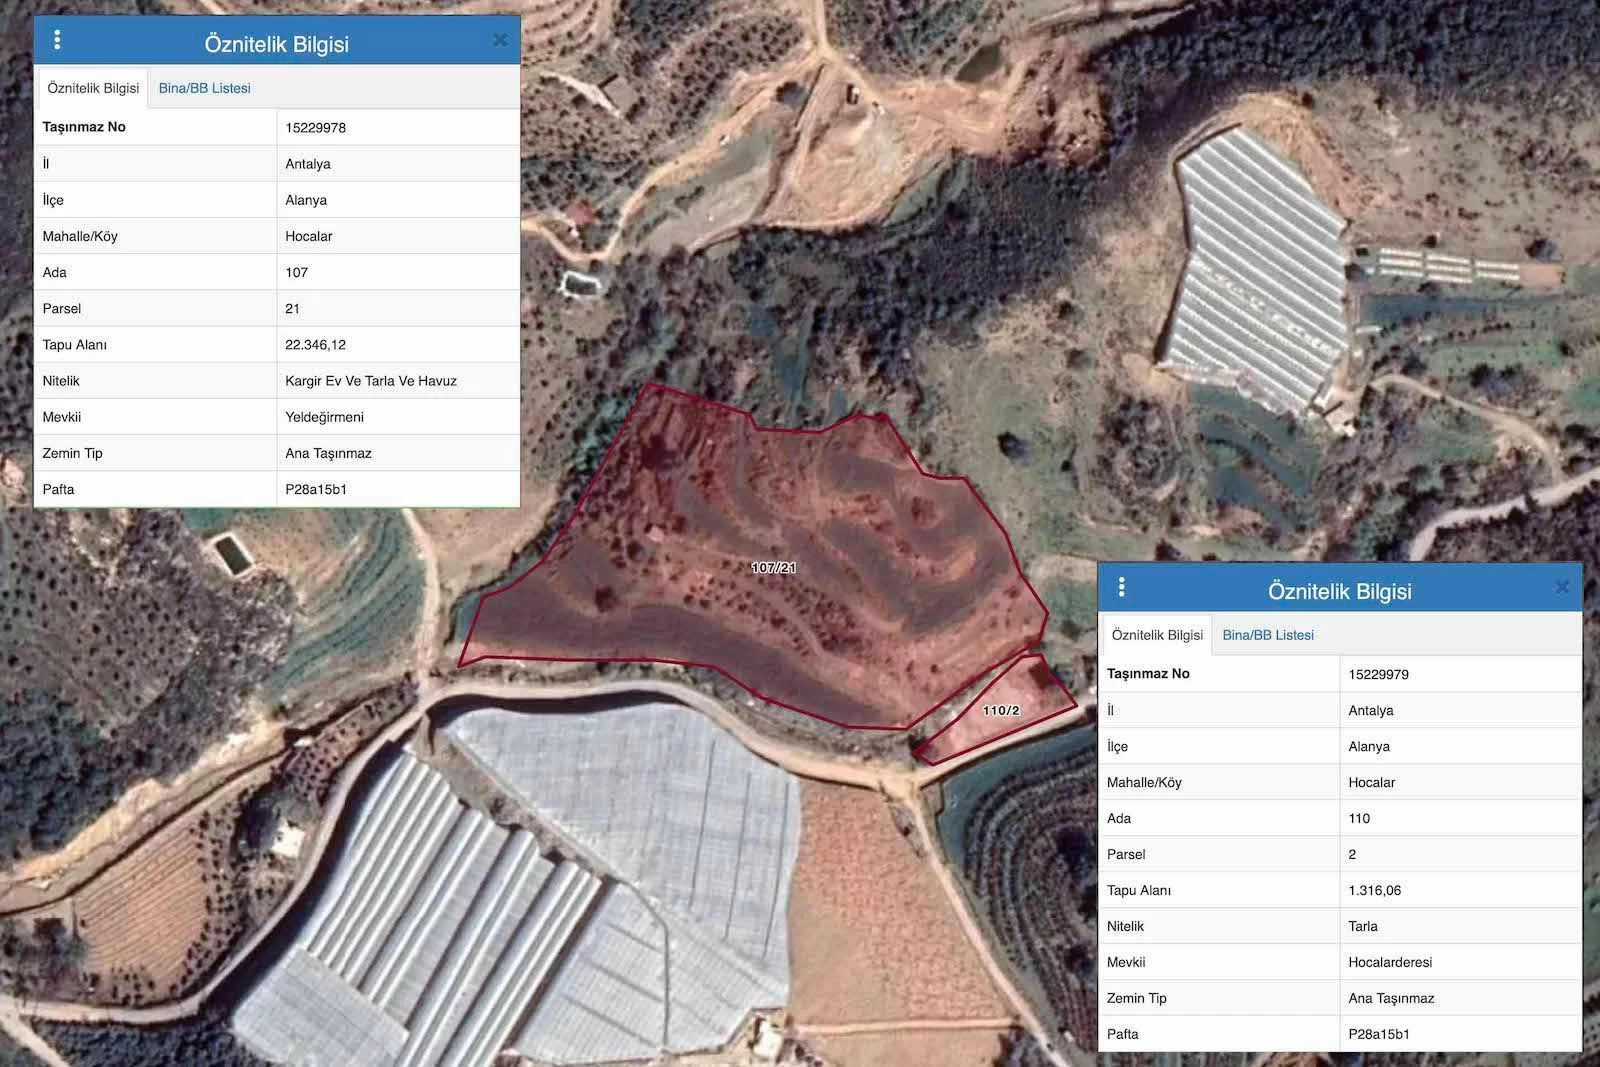Select the Tapu Alanı value 22.346,12
1600x1067 pixels.
coord(315,345)
